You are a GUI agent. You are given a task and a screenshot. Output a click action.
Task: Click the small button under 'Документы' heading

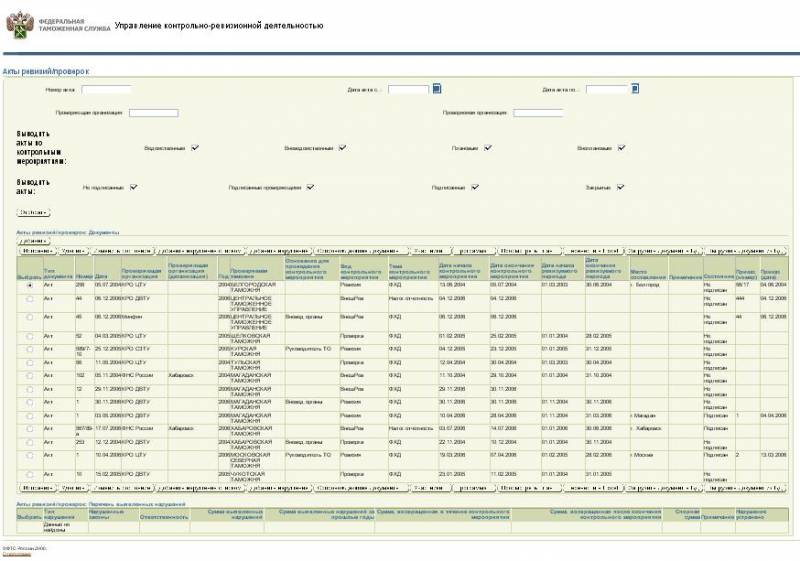coord(34,241)
